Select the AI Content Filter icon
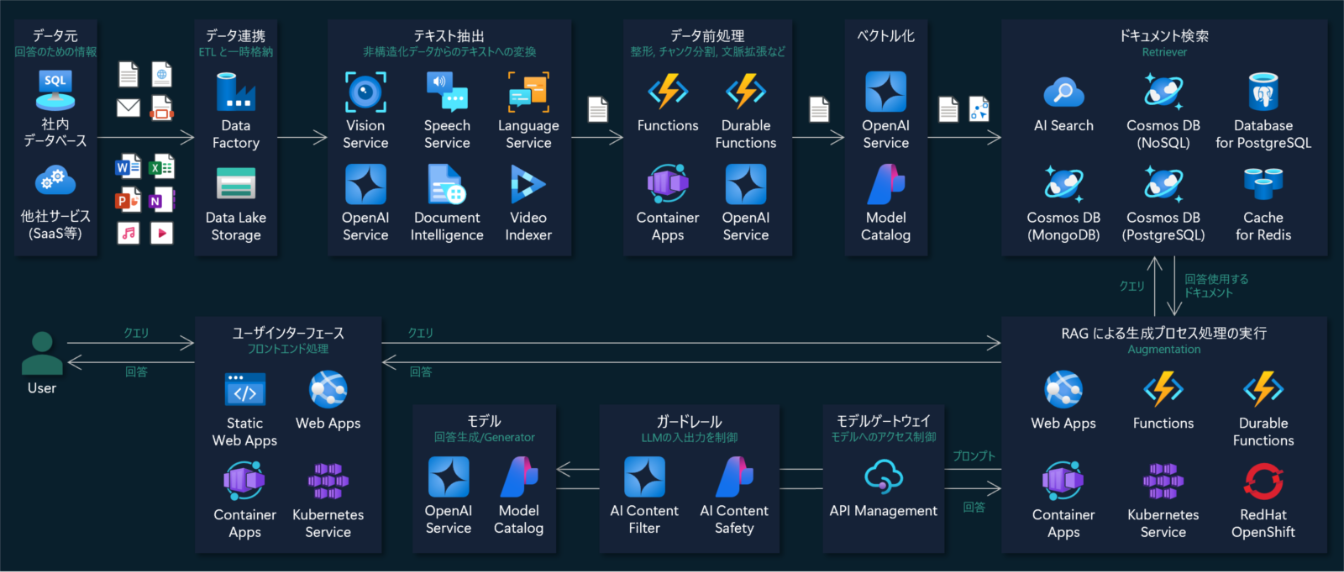 (x=644, y=477)
